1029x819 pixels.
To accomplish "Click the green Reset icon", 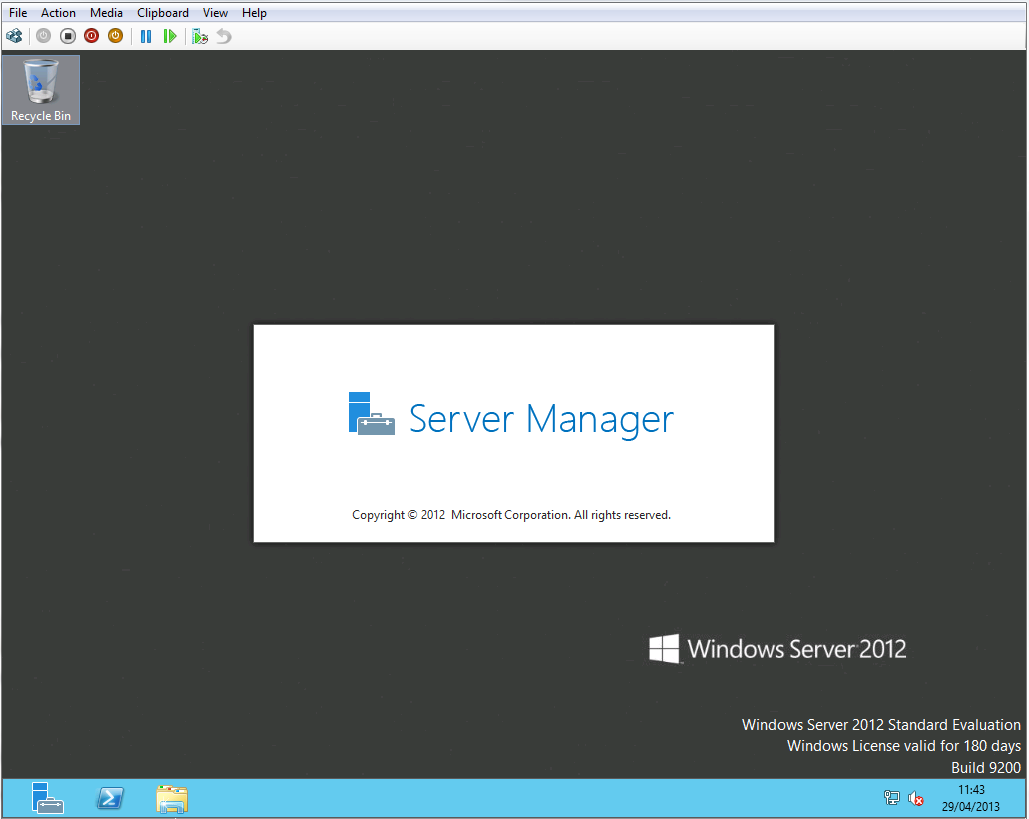I will click(170, 36).
